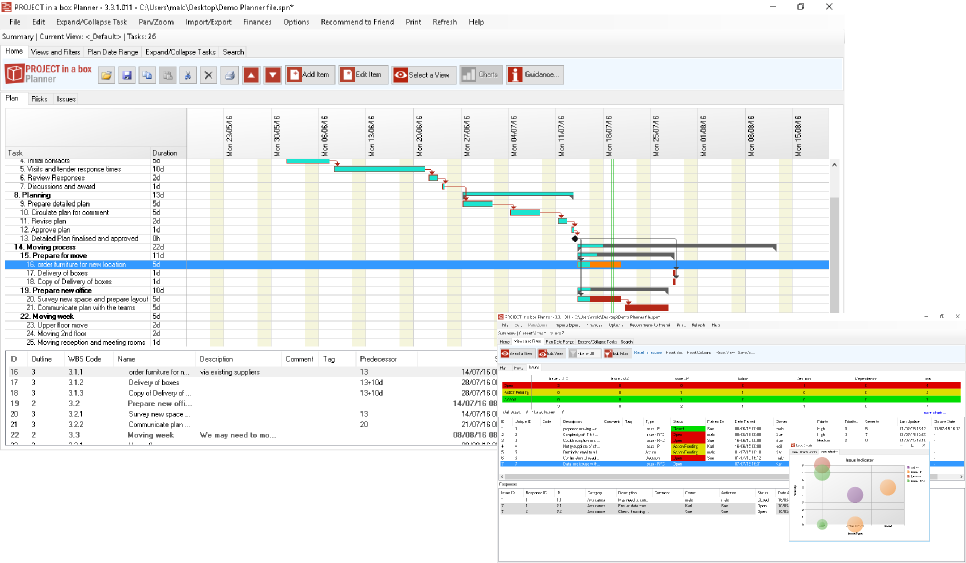Switch to the Views and Filters ribbon tab
The width and height of the screenshot is (966, 563).
(x=55, y=52)
